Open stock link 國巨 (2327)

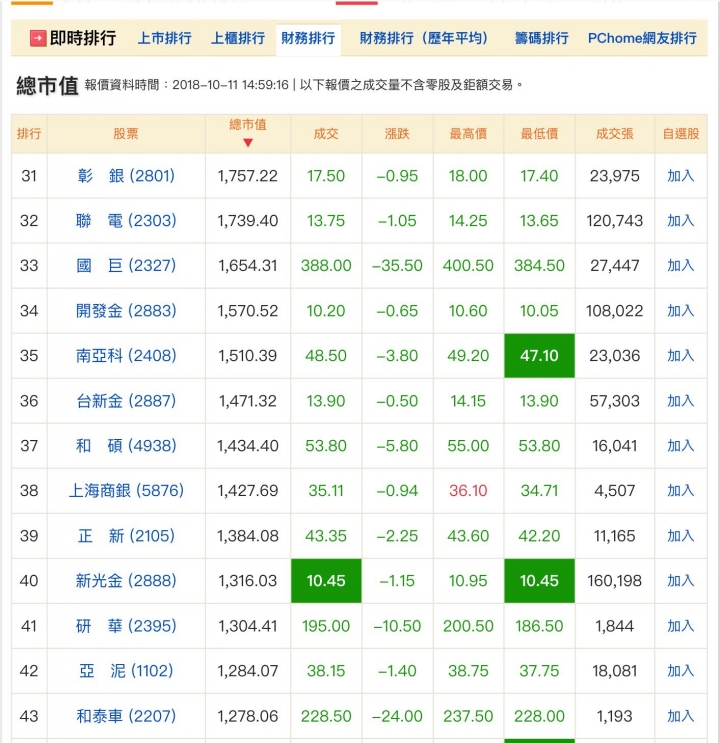[126, 265]
